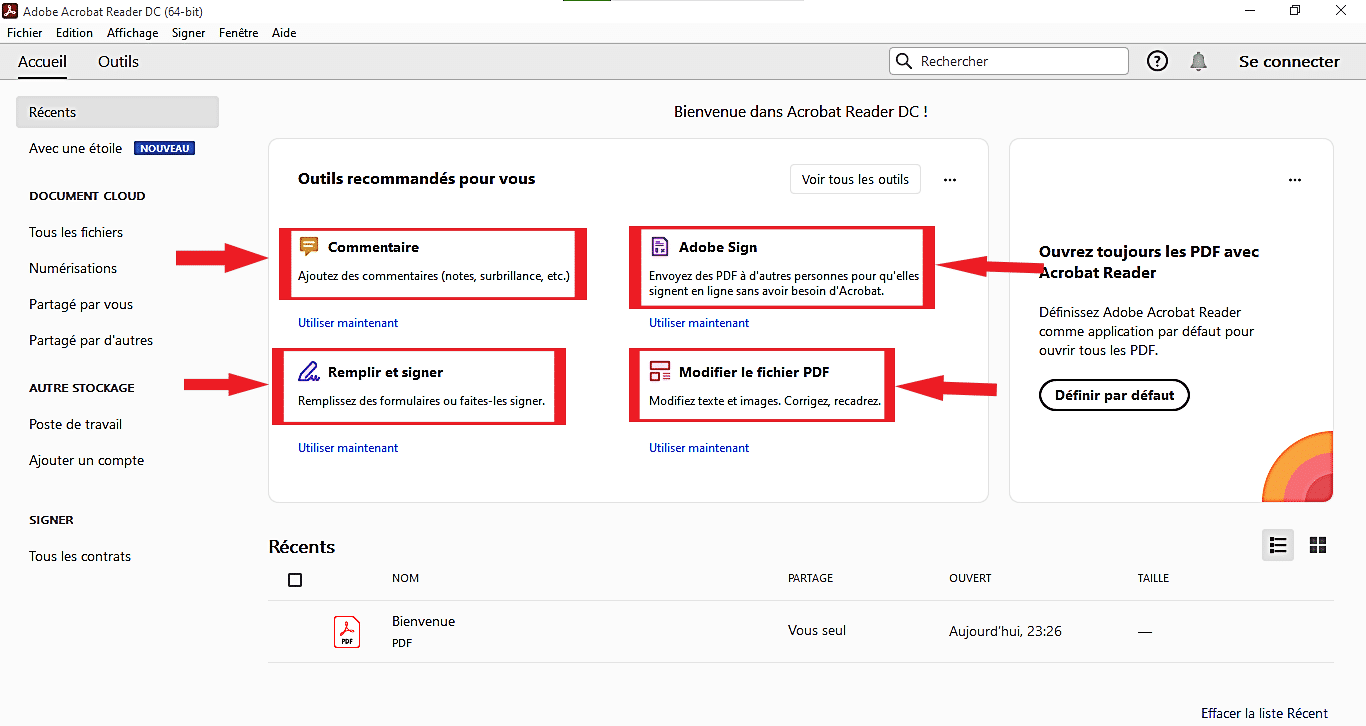Click the Rechercher search field
This screenshot has height=726, width=1366.
(1009, 61)
